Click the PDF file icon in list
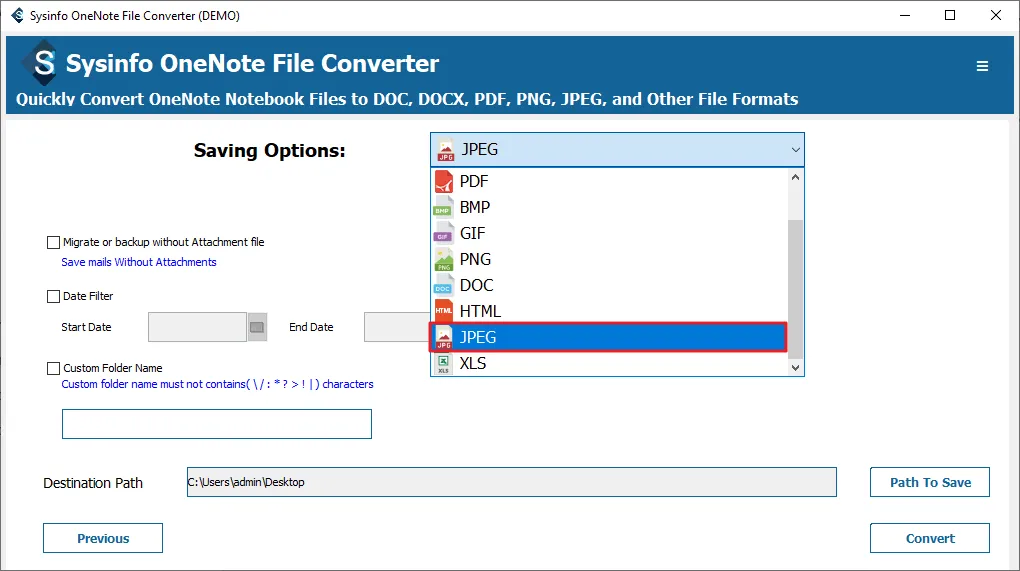Image resolution: width=1020 pixels, height=571 pixels. tap(444, 181)
